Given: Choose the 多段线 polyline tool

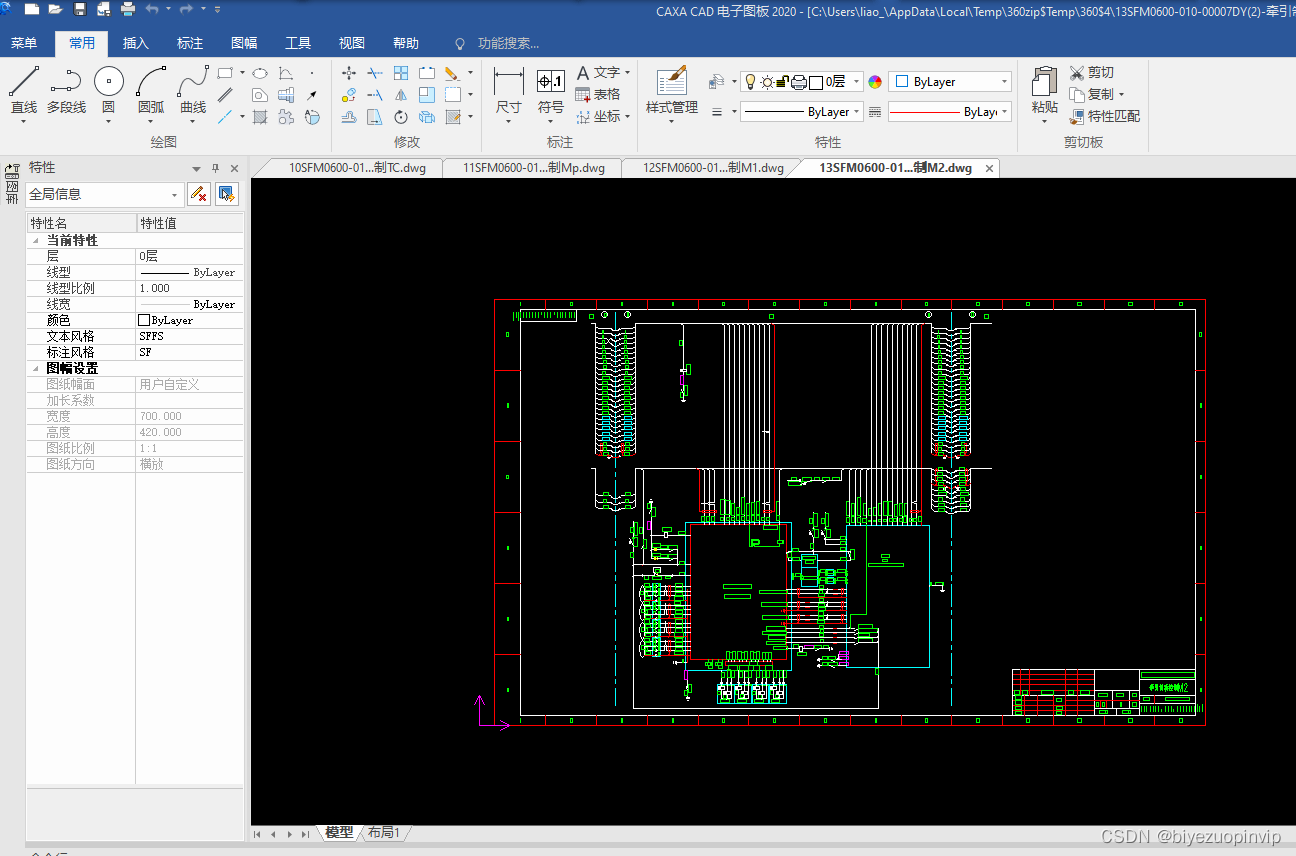Looking at the screenshot, I should pyautogui.click(x=66, y=90).
